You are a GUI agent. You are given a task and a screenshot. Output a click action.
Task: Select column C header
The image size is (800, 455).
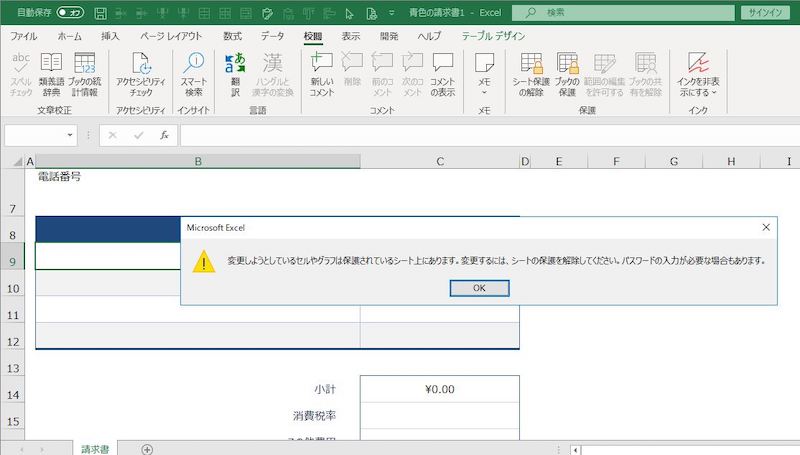click(x=440, y=162)
